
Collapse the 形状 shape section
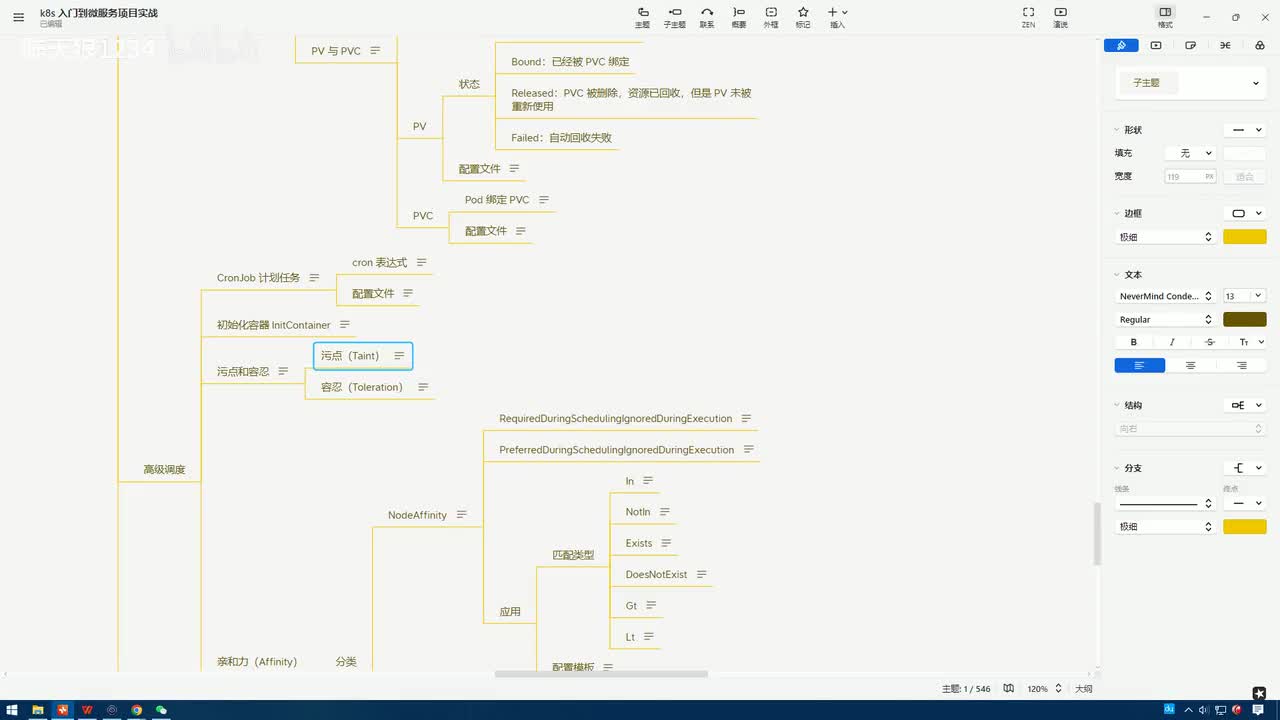coord(1117,130)
